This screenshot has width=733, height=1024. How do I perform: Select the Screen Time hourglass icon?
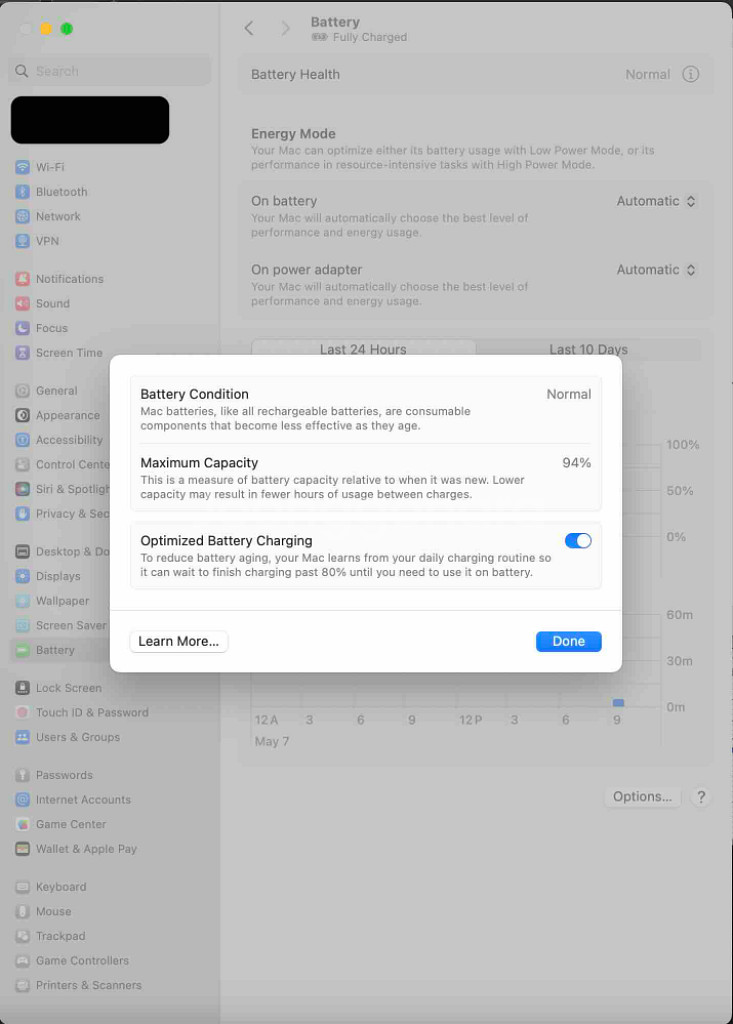click(22, 353)
